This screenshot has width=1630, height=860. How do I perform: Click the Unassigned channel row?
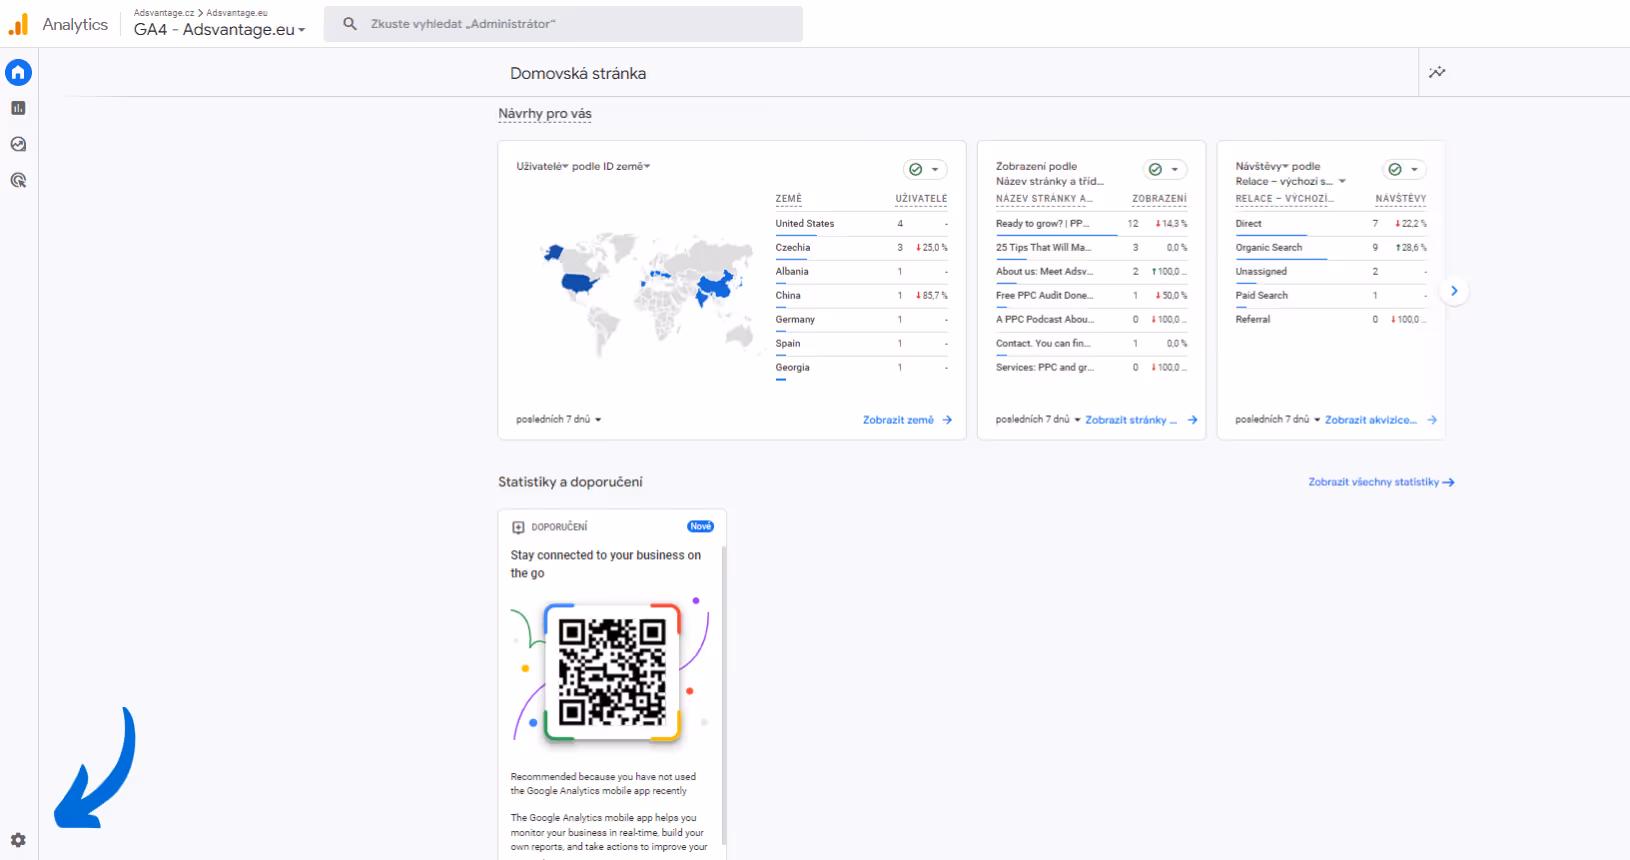pos(1331,272)
